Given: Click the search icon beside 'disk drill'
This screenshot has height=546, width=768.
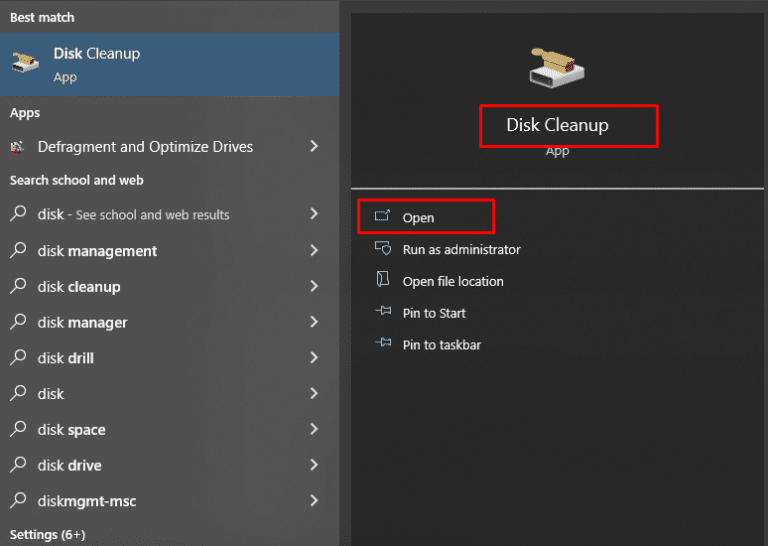Looking at the screenshot, I should point(18,357).
